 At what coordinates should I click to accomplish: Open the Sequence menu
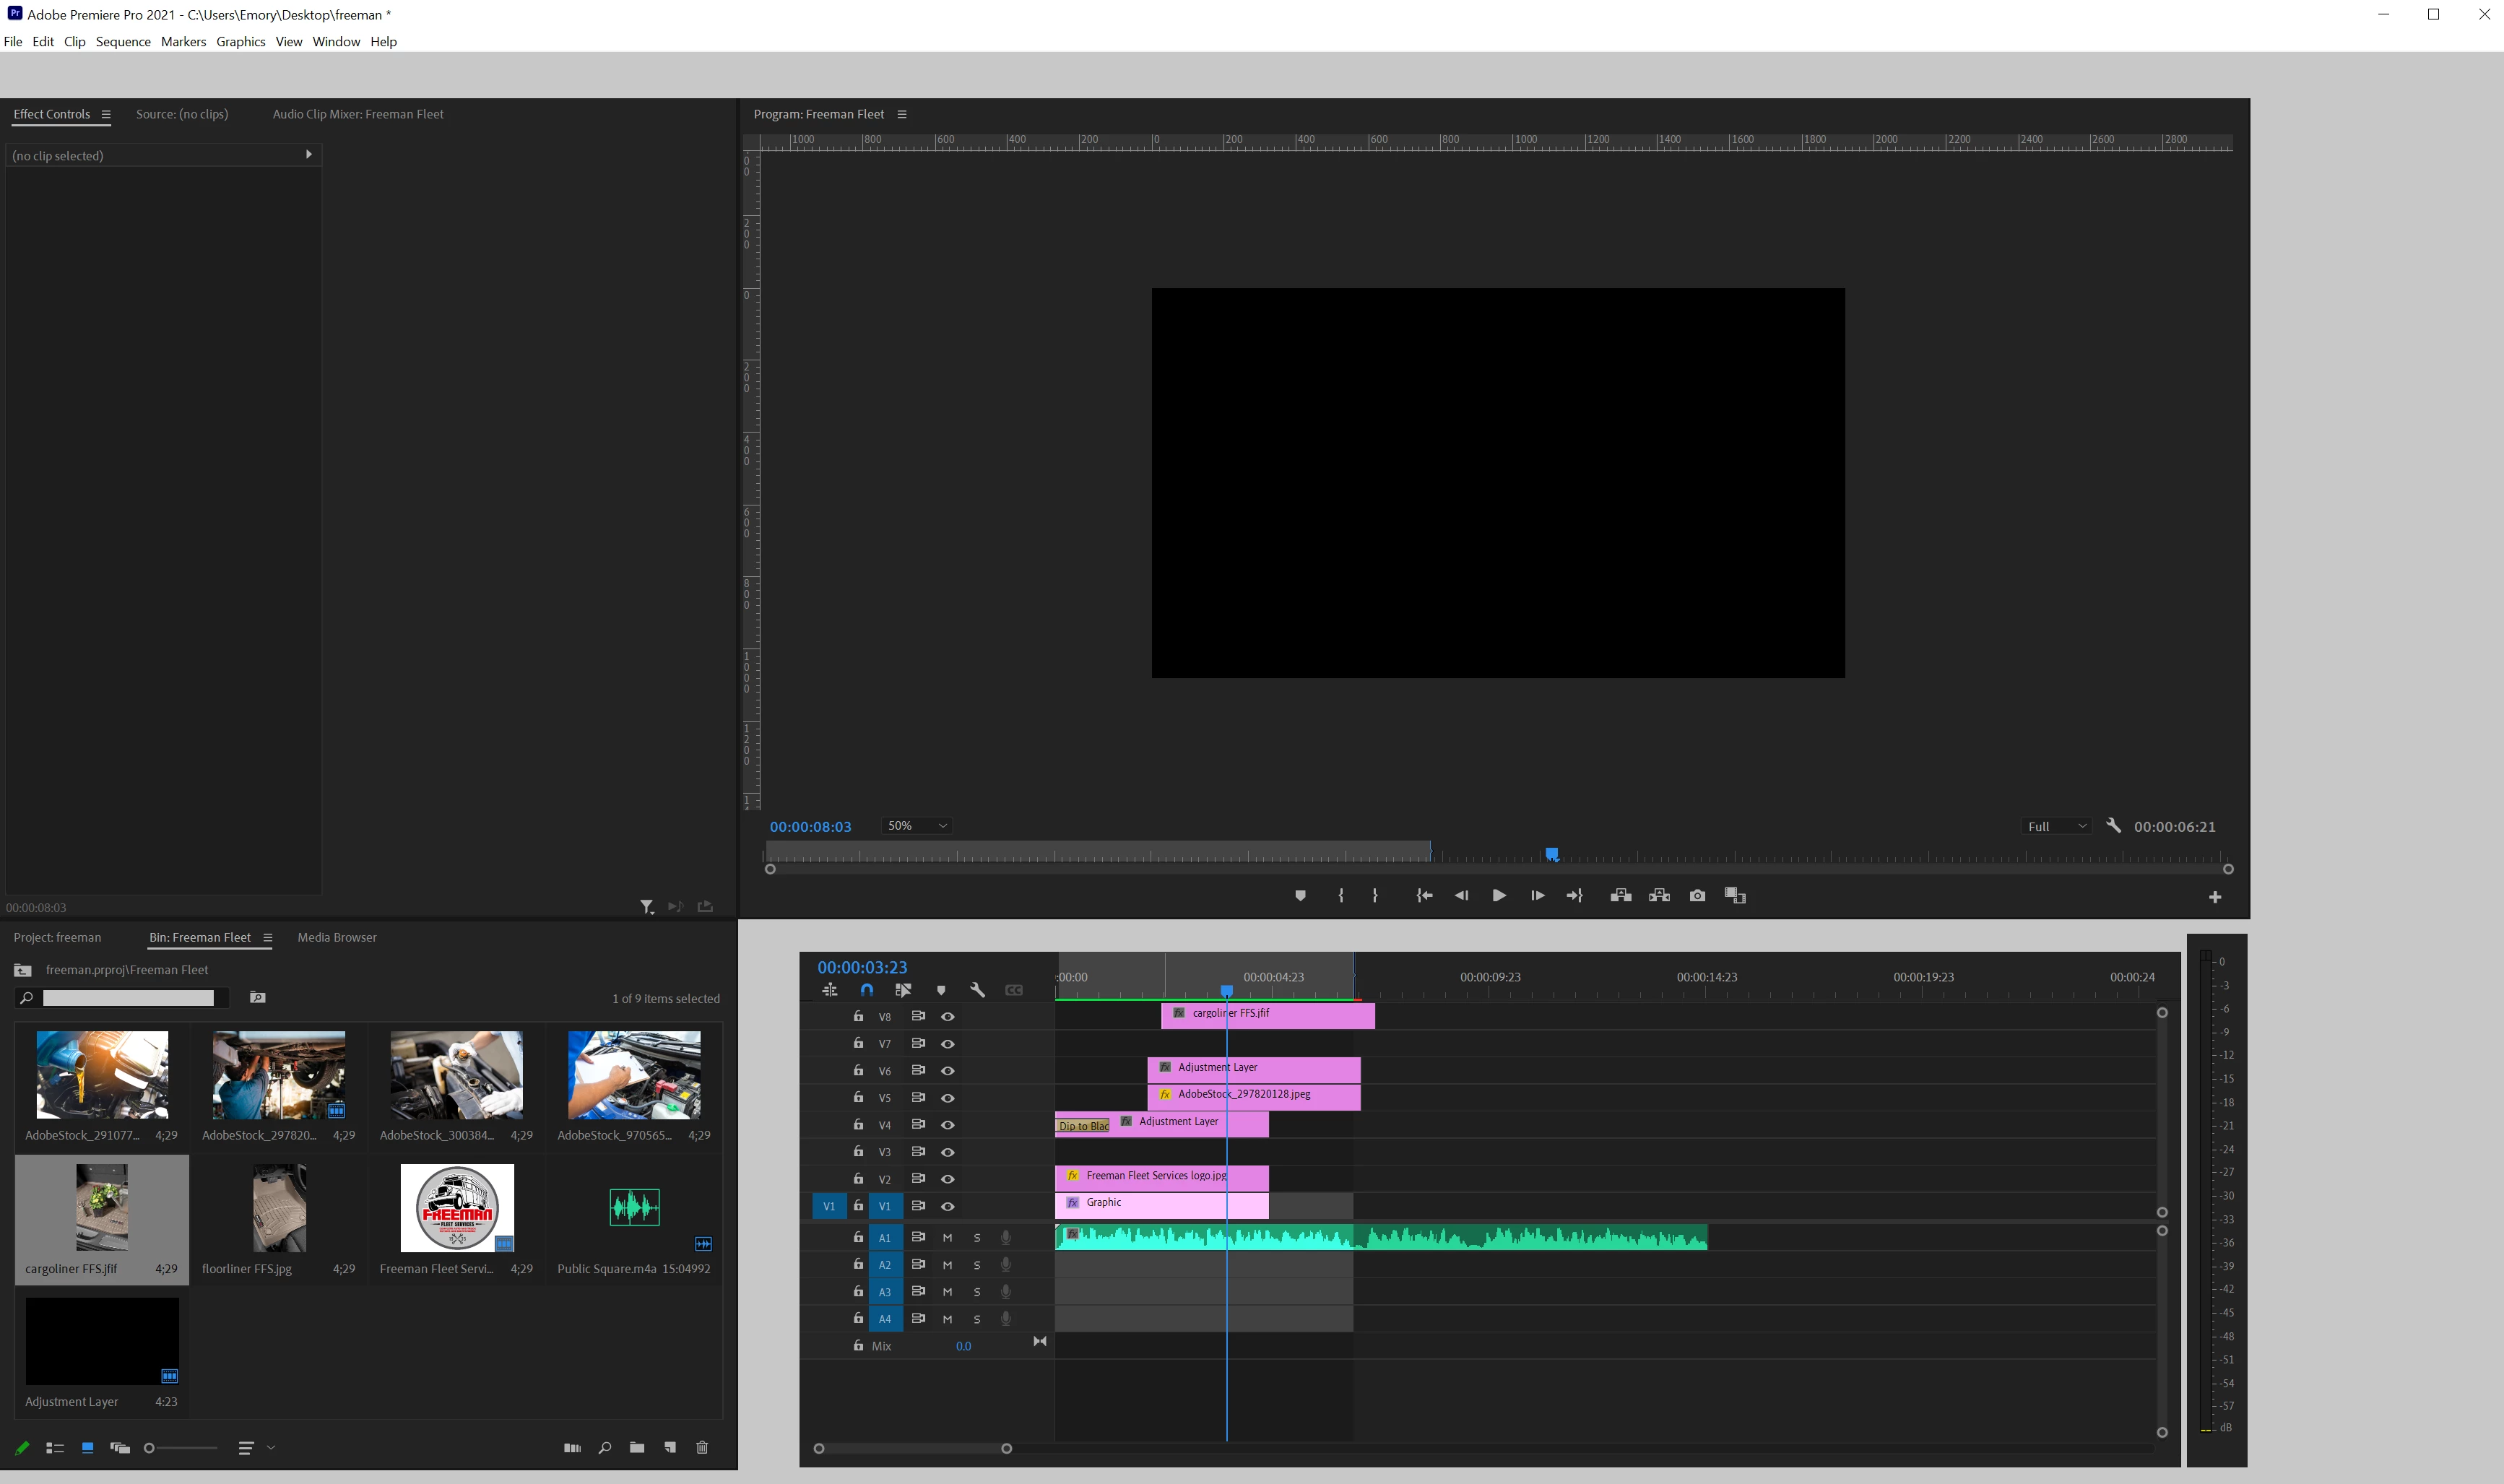pos(123,42)
